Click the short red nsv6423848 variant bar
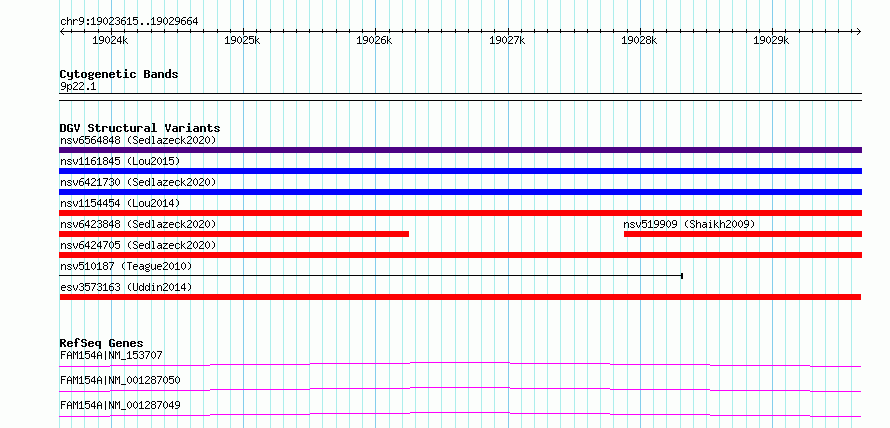This screenshot has height=428, width=890. 234,234
